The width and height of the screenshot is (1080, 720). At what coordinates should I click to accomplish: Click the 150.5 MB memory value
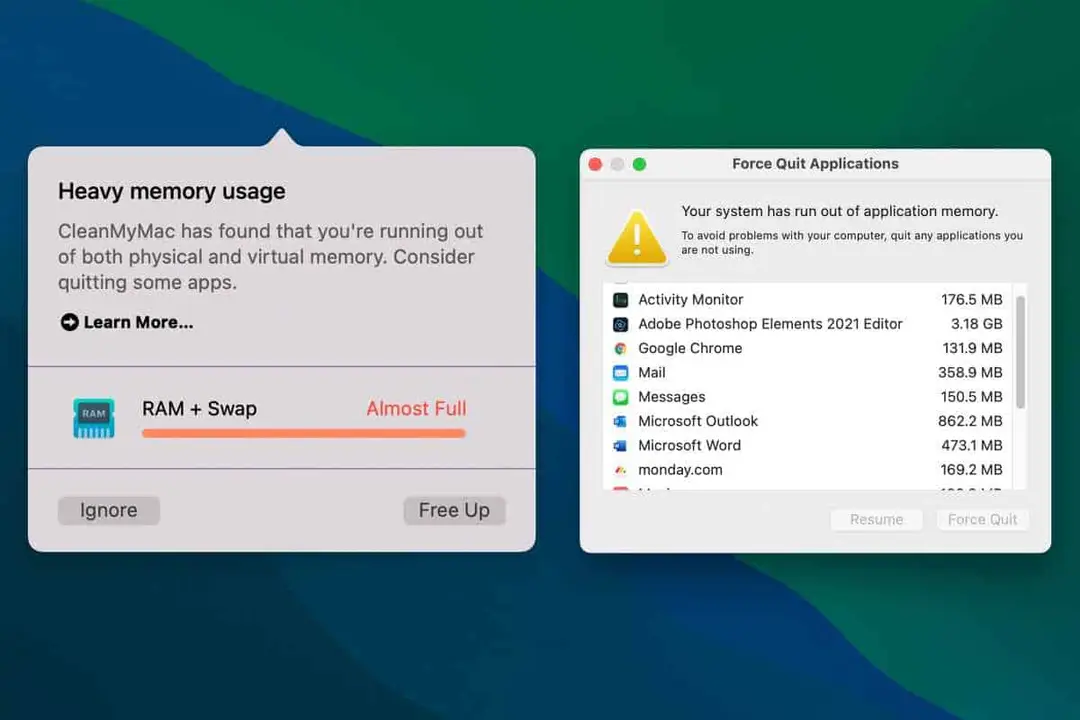point(972,397)
